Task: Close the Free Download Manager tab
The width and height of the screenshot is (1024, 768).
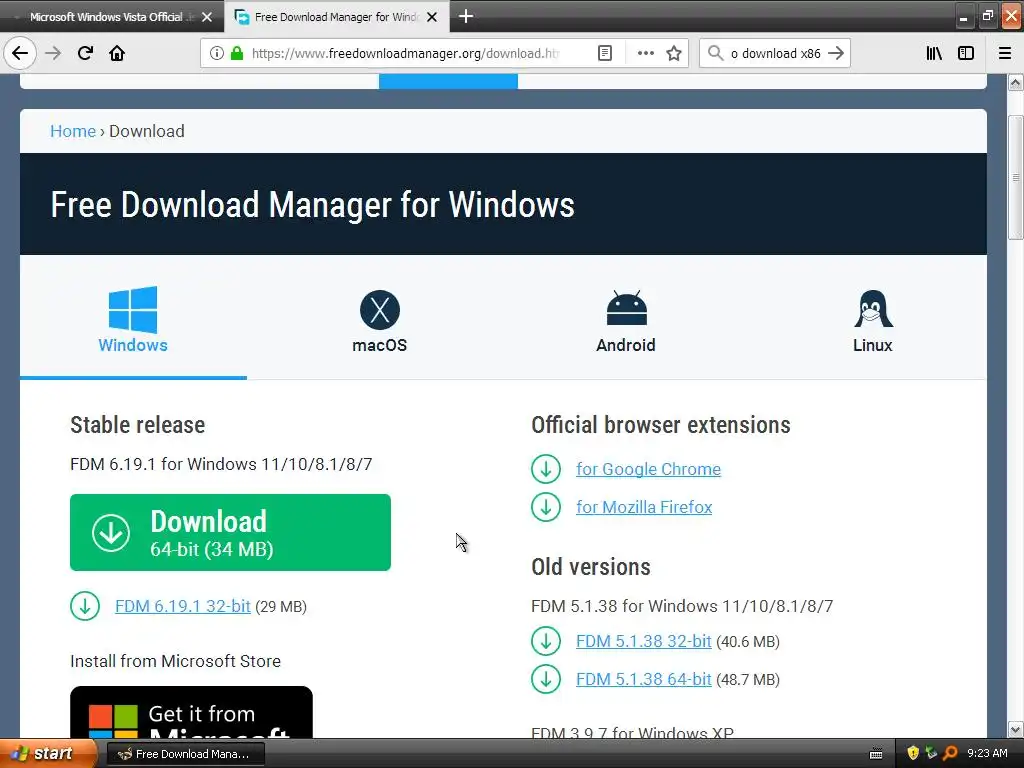Action: pos(432,17)
